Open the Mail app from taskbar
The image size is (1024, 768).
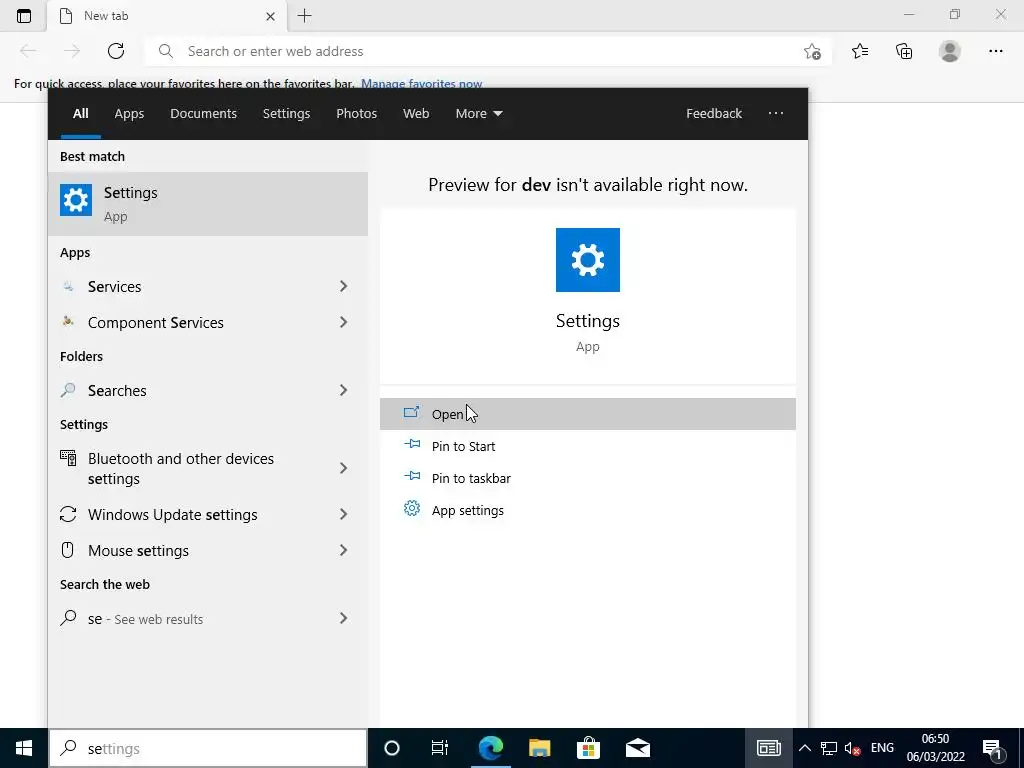click(x=637, y=748)
